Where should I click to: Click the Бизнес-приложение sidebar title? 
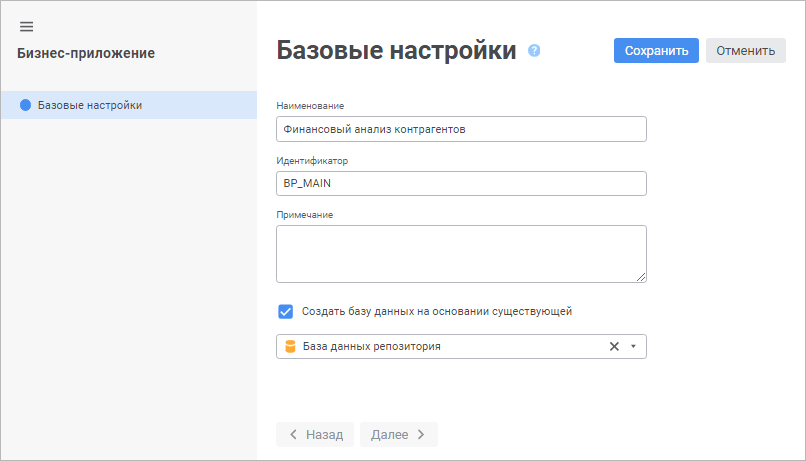(x=86, y=53)
